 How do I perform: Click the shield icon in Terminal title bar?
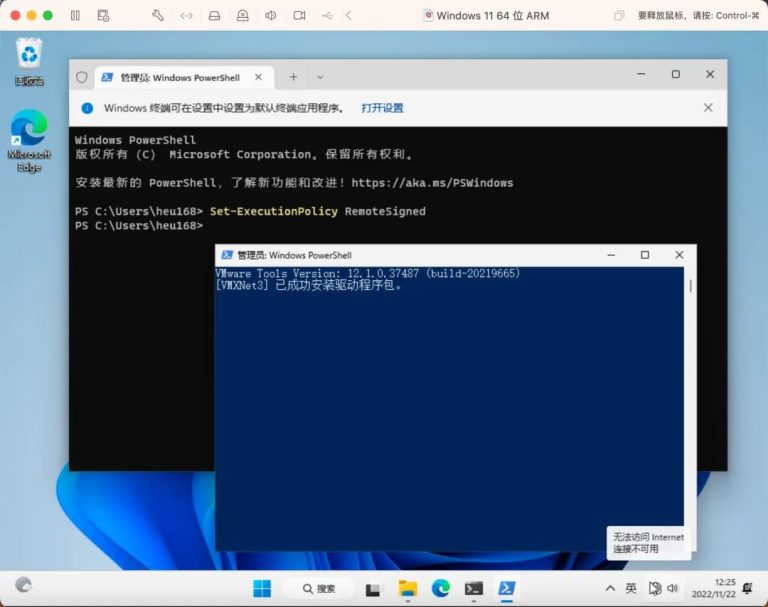coord(82,77)
